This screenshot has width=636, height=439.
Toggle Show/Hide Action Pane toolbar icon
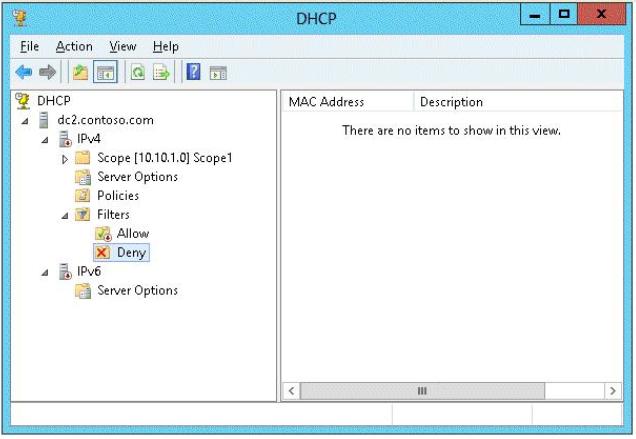pos(218,73)
